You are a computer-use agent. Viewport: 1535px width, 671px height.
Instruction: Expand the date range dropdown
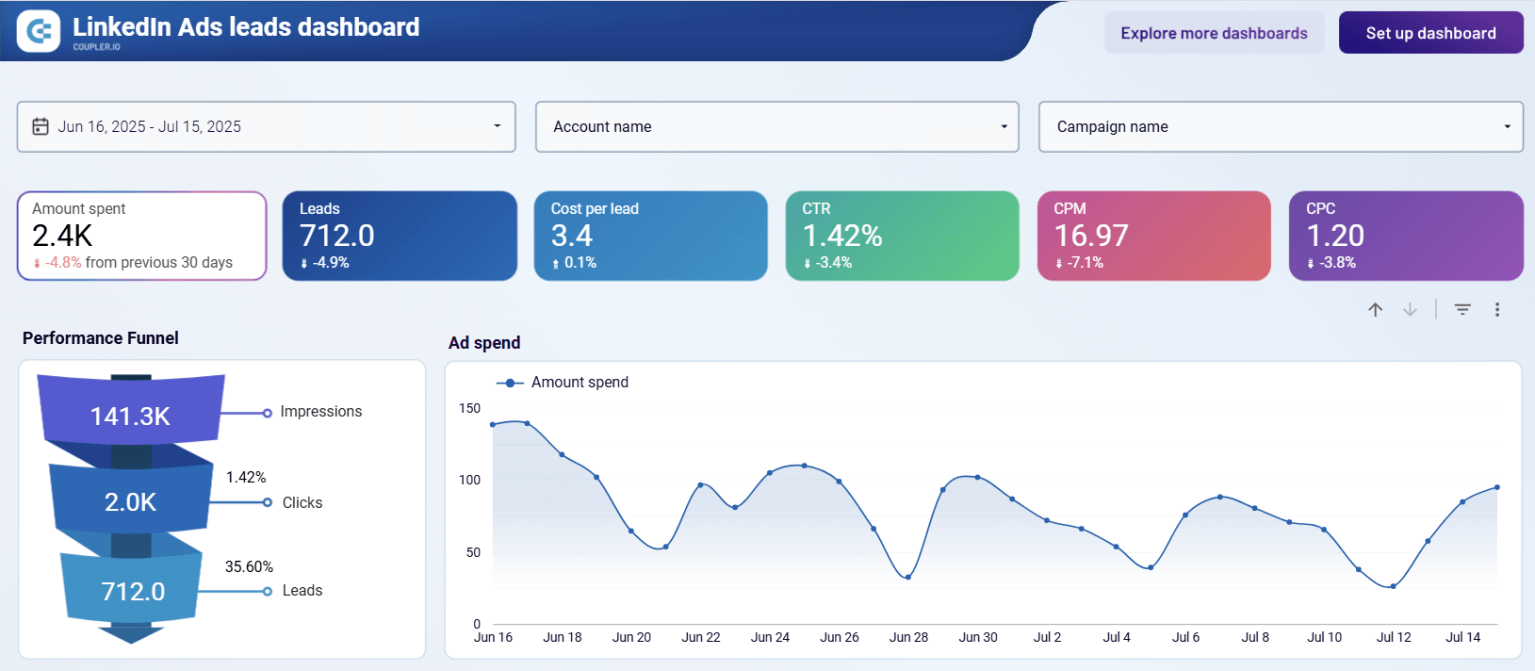click(497, 127)
